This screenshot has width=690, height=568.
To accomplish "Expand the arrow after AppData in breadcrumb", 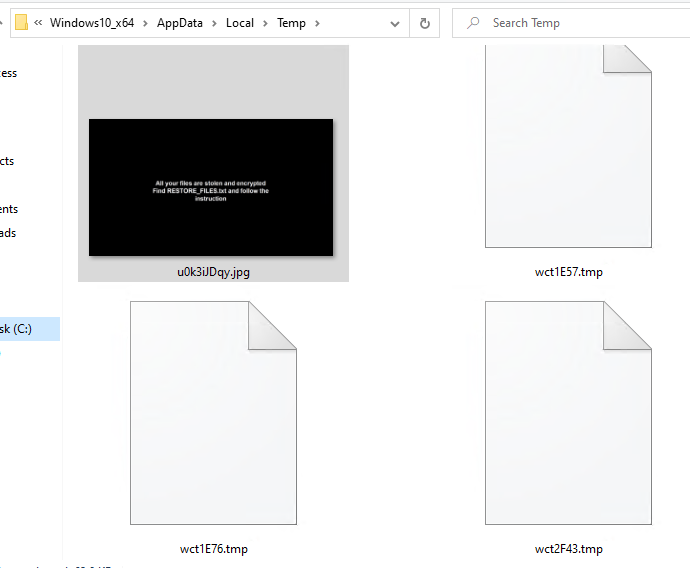I will [x=214, y=23].
